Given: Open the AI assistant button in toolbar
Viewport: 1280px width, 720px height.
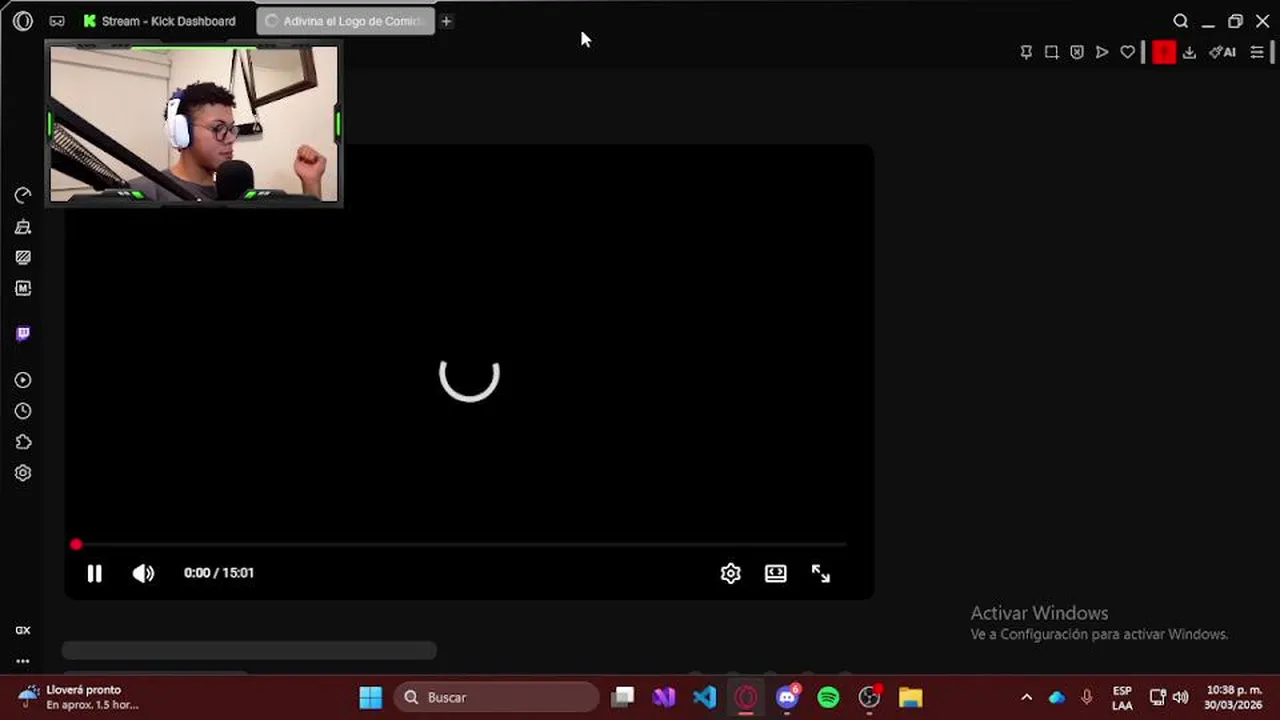Looking at the screenshot, I should pos(1222,52).
